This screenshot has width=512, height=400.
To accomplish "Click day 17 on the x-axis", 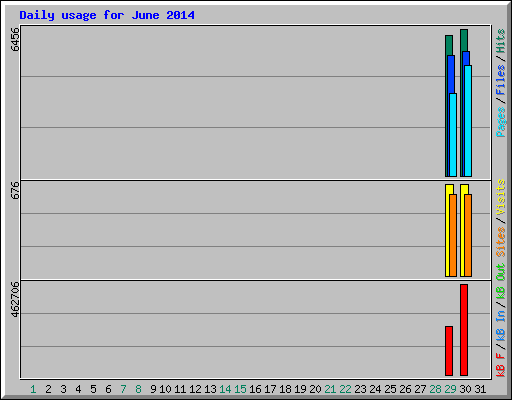I will coord(270,389).
